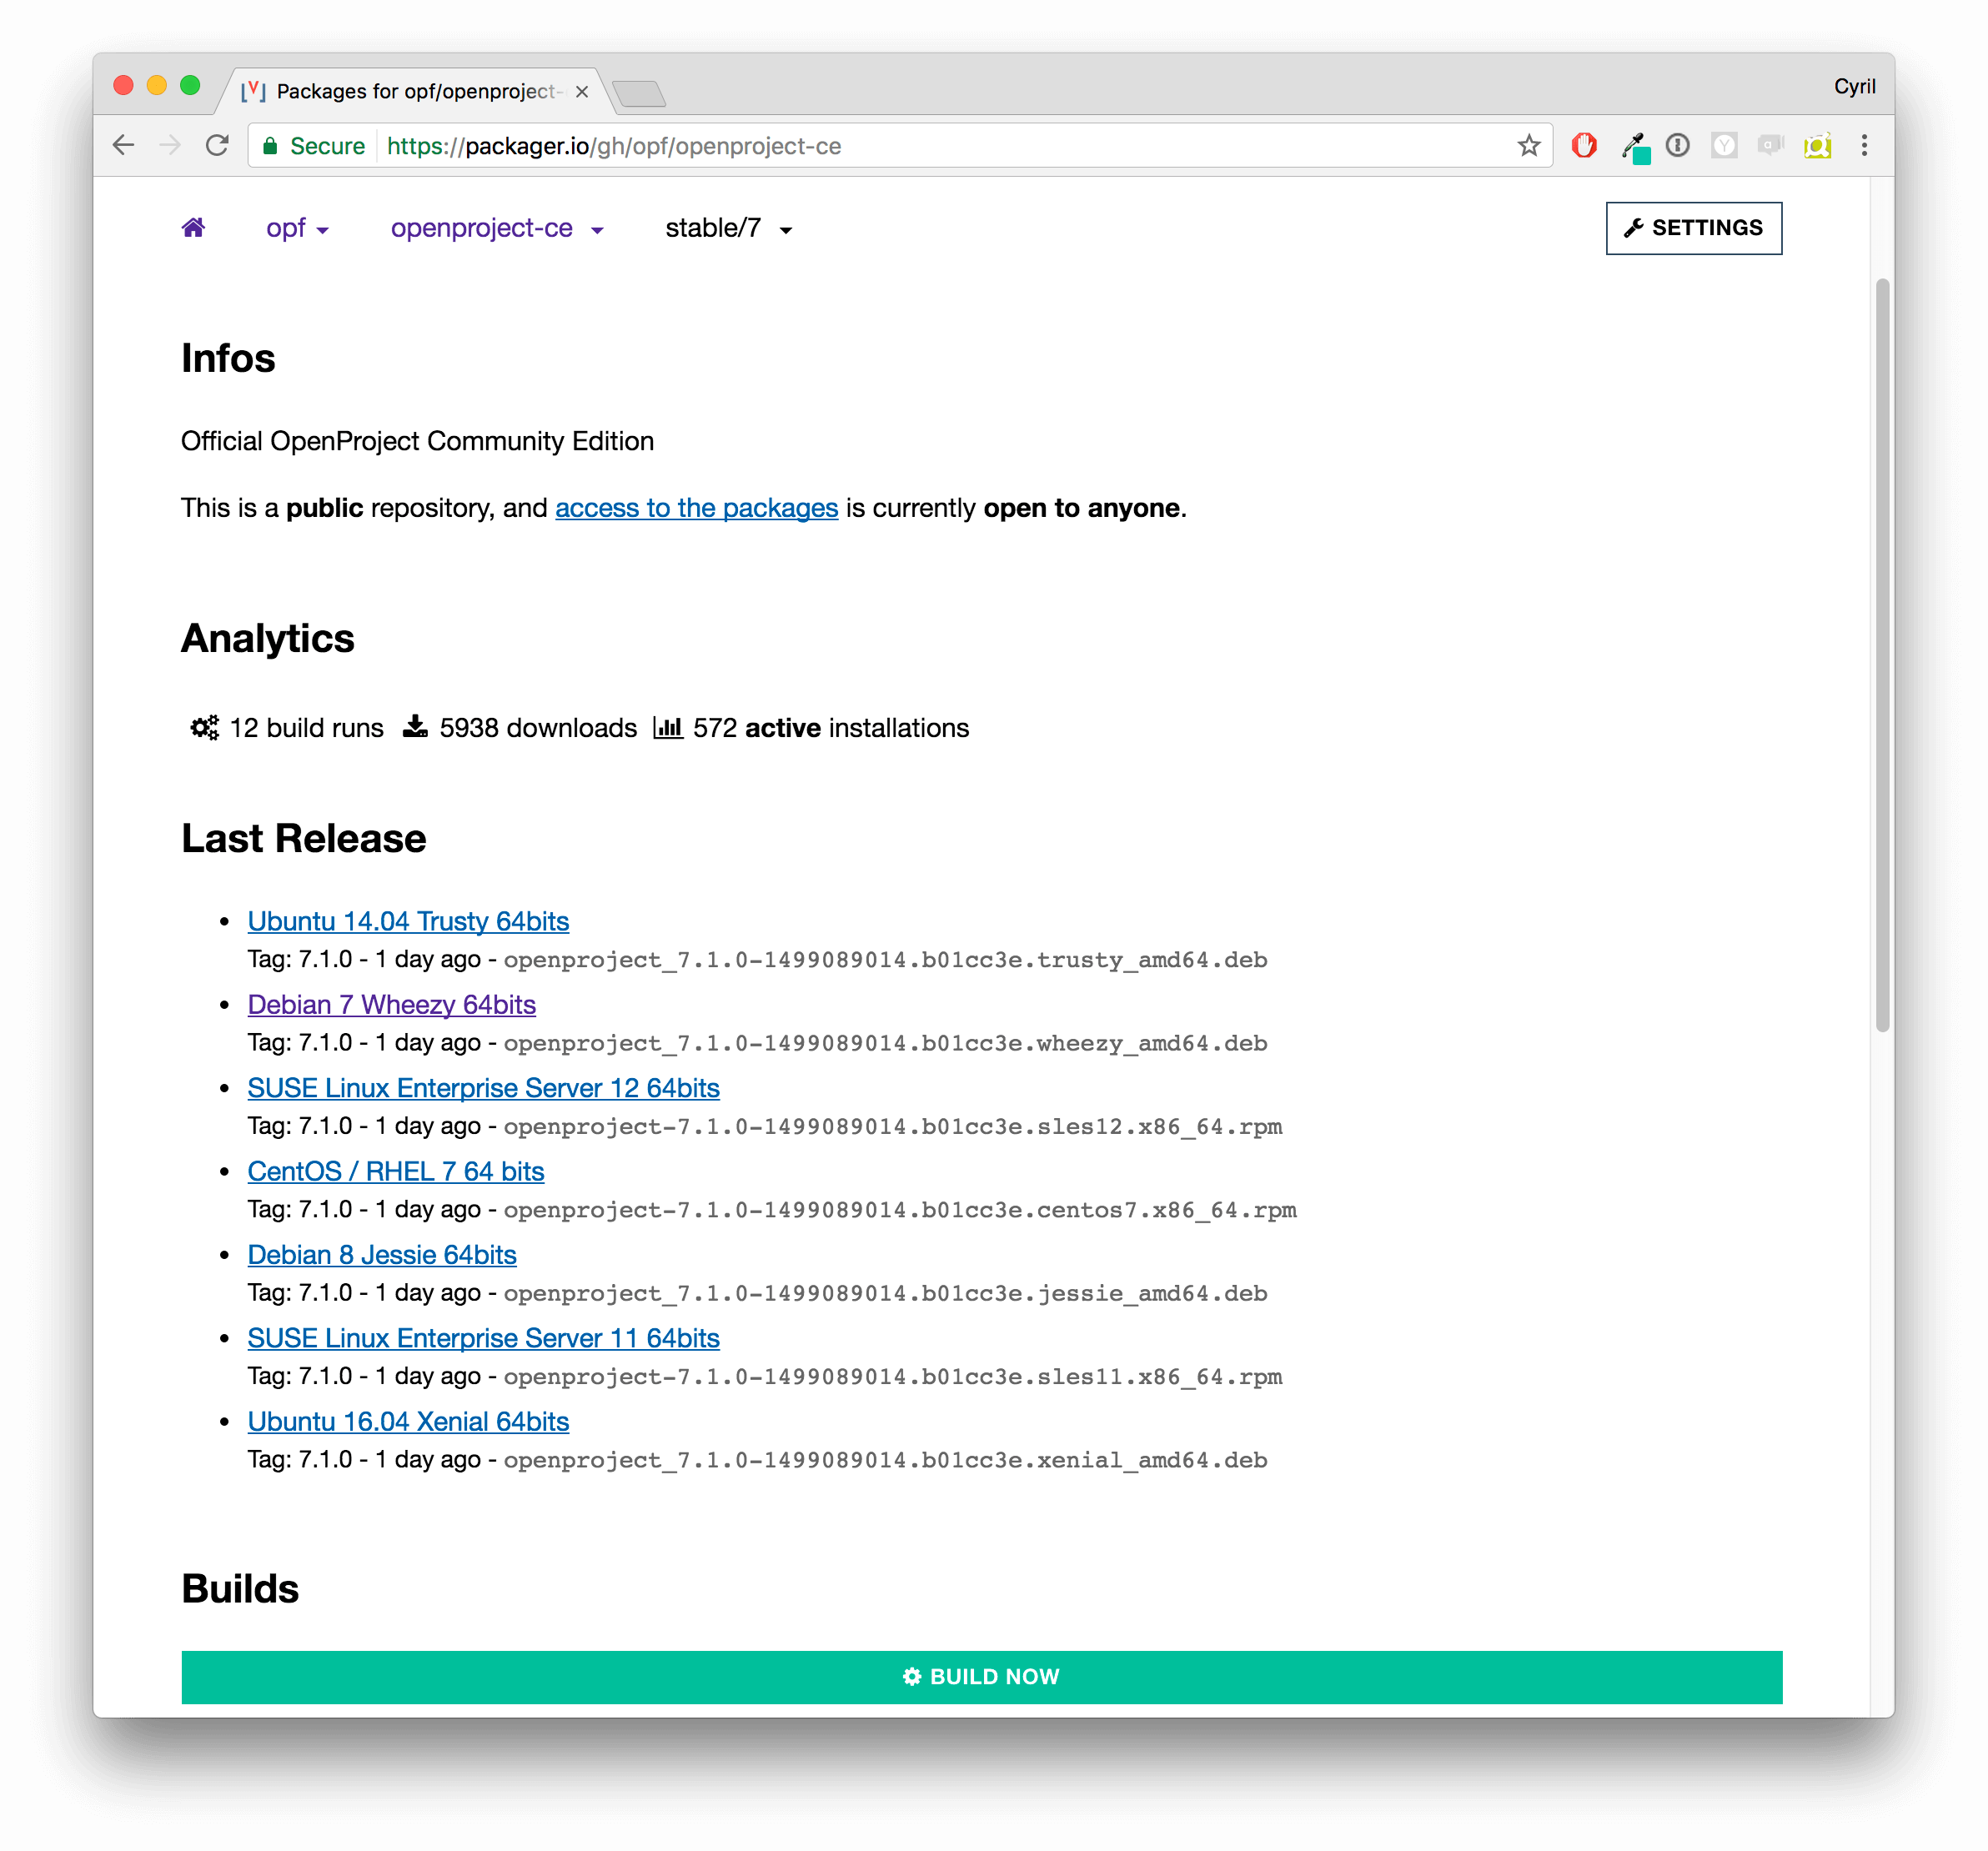Select the xenial_amd64.deb filename text
This screenshot has height=1851, width=1988.
(885, 1460)
